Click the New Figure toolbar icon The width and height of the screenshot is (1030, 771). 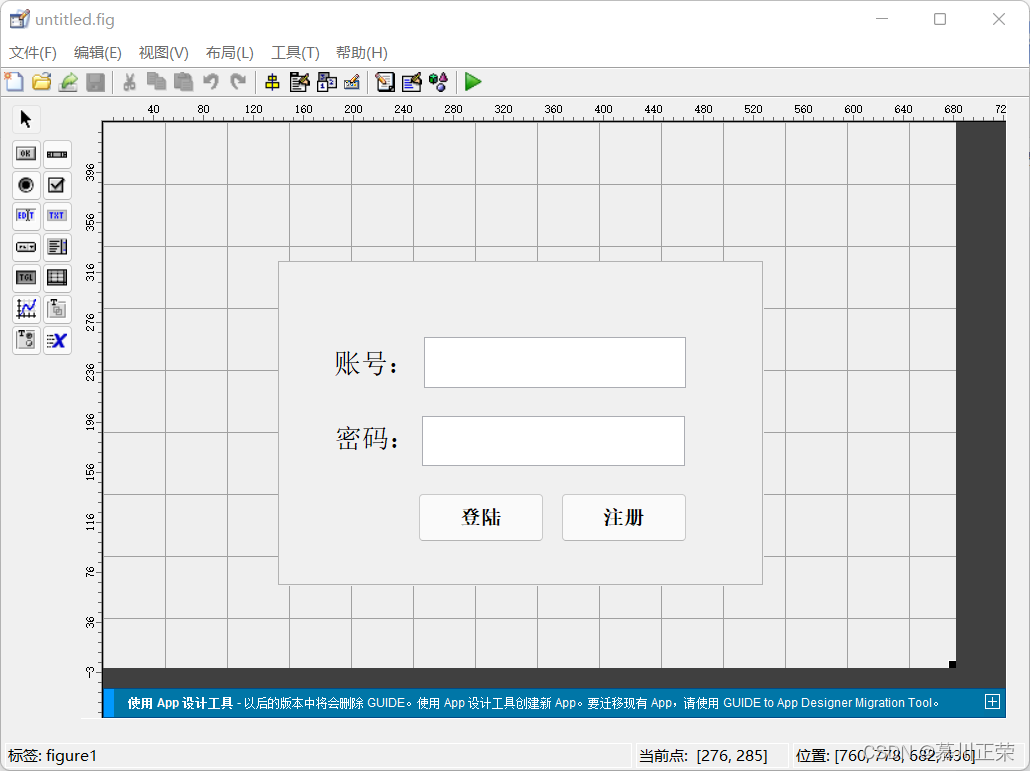tap(14, 82)
